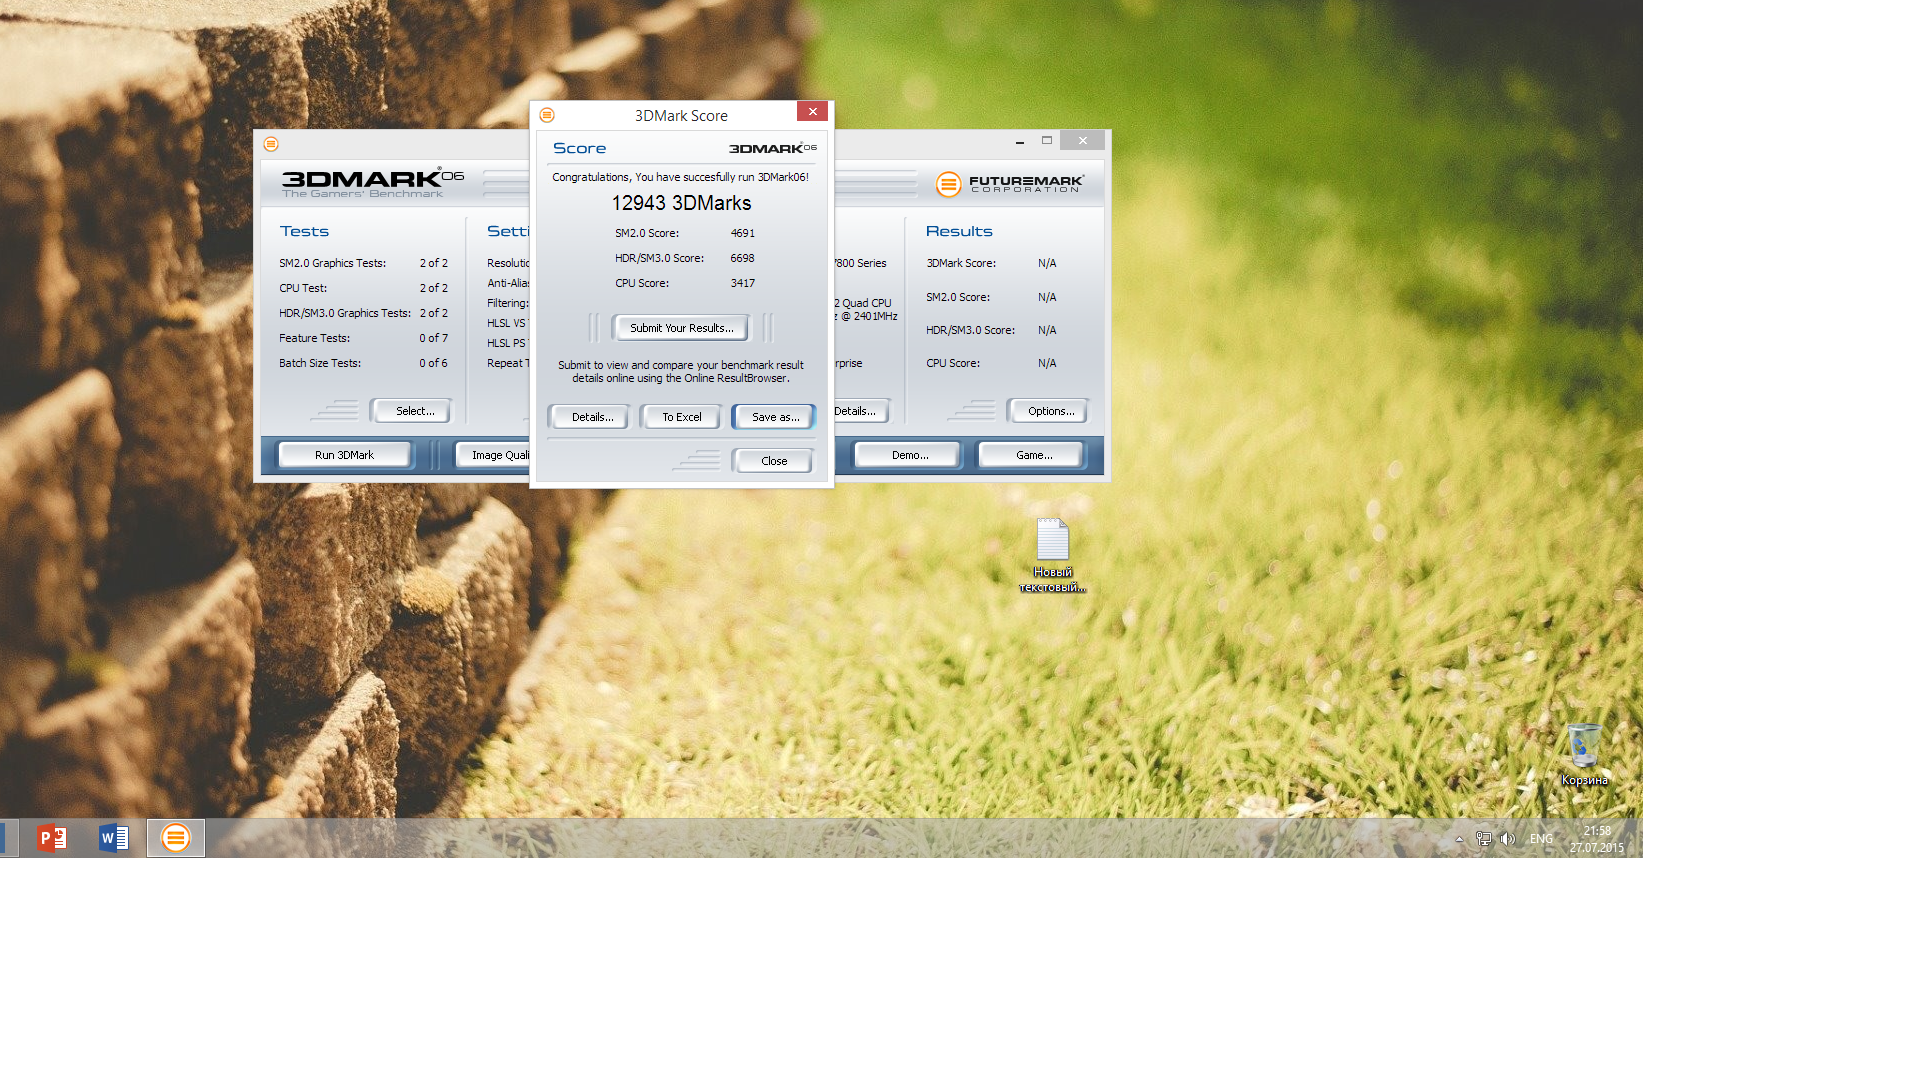Click orange icon in 3DMark Score title bar
The width and height of the screenshot is (1920, 1080).
(547, 115)
